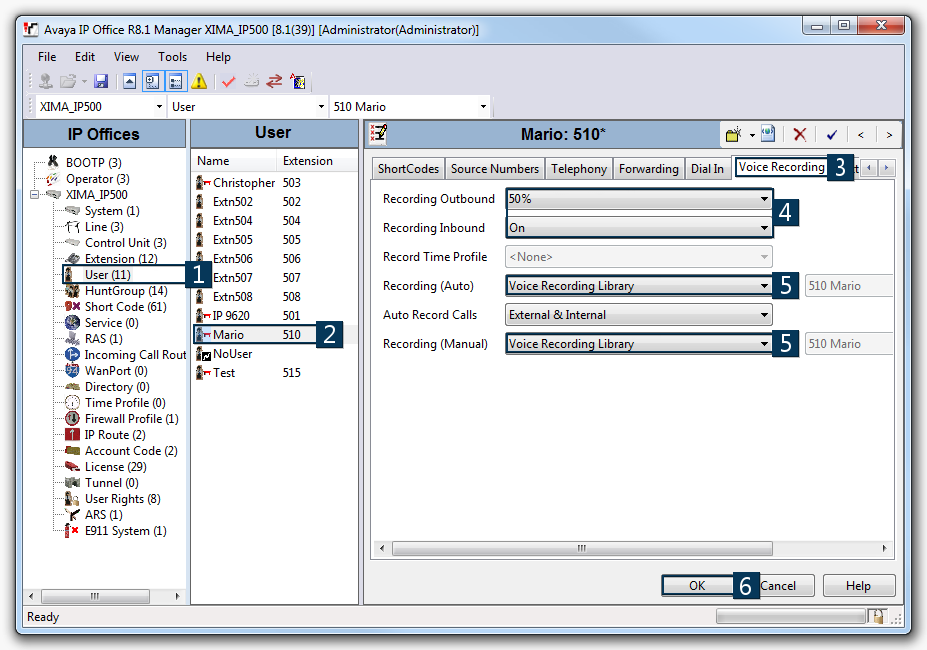The image size is (927, 650).
Task: Open the Tools menu
Action: tap(172, 57)
